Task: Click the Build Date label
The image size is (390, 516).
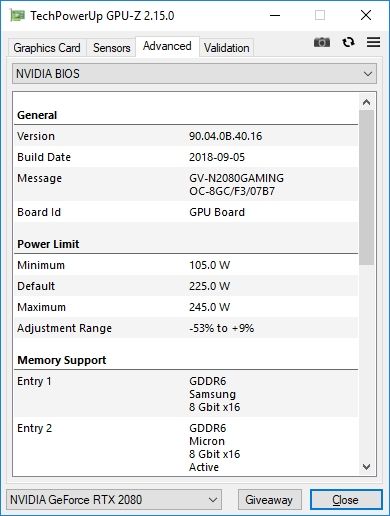Action: pos(44,157)
